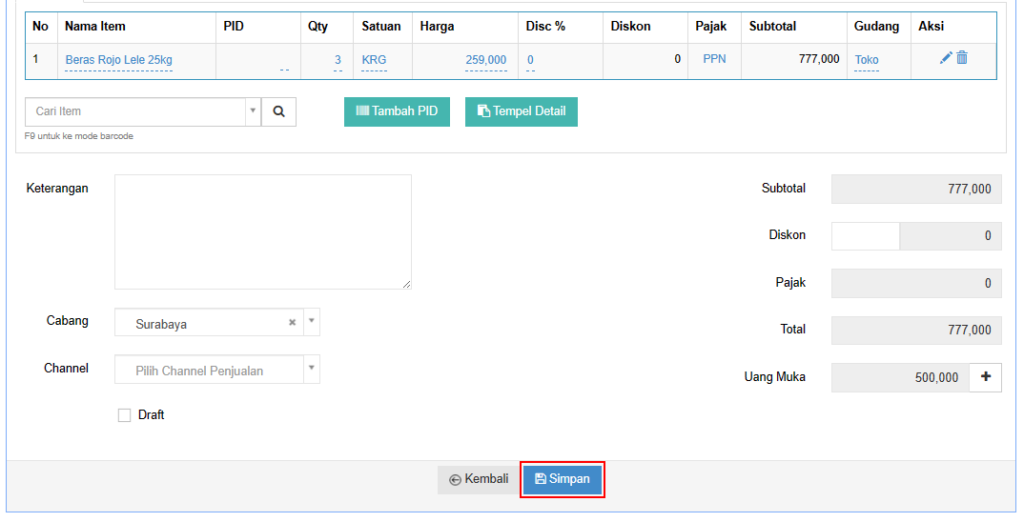Delete item row using trash icon
Image resolution: width=1024 pixels, height=522 pixels.
click(962, 58)
